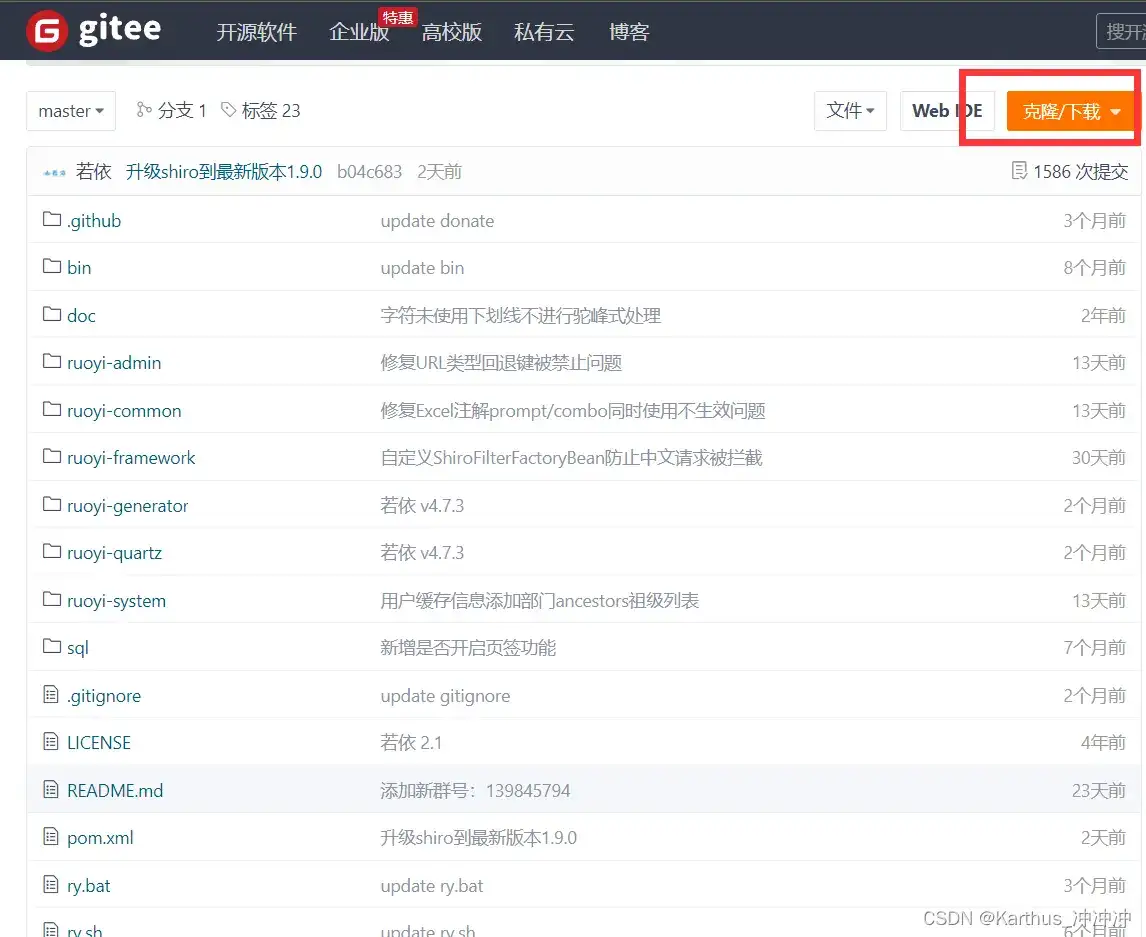Viewport: 1146px width, 937px height.
Task: Click commit message 字符未使用下划线不进行驼峰式处理
Action: 520,316
